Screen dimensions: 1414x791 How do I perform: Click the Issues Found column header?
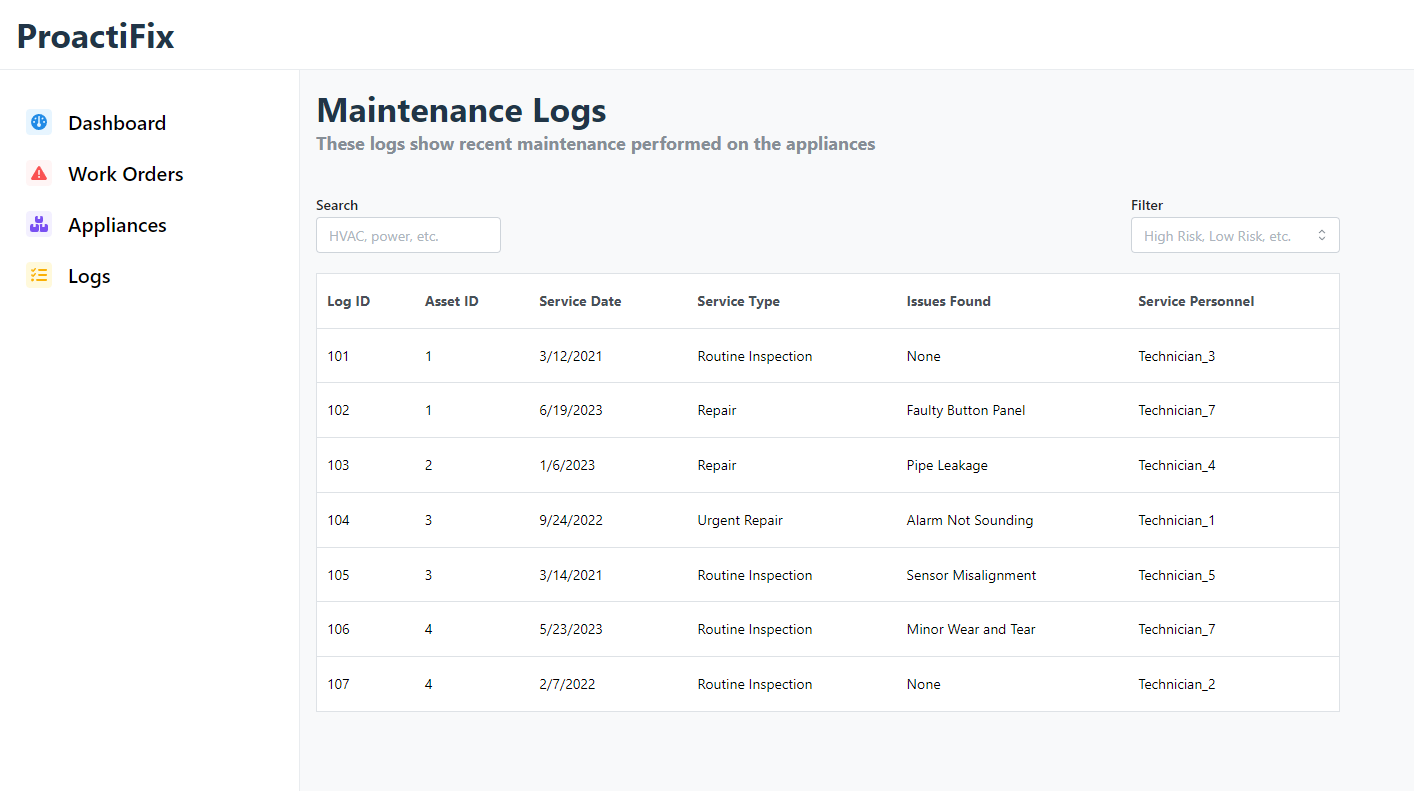[949, 301]
